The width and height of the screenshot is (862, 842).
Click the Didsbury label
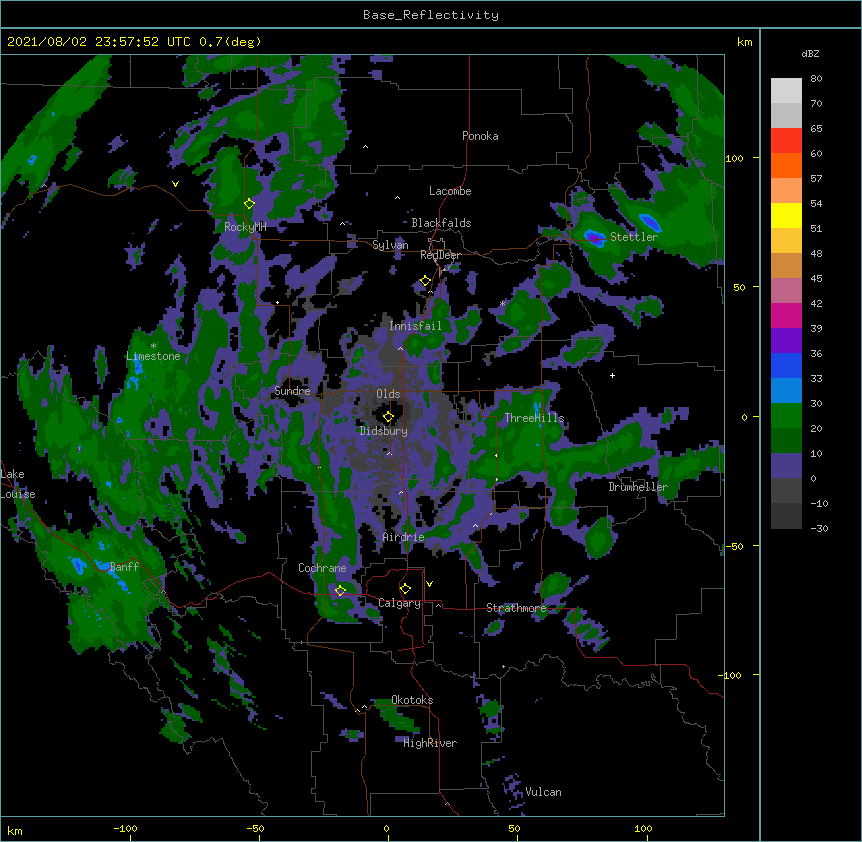click(x=384, y=431)
